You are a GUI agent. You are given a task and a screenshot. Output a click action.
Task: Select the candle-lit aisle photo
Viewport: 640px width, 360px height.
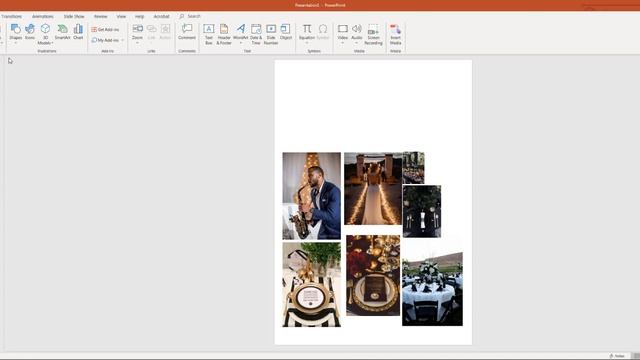[x=373, y=189]
